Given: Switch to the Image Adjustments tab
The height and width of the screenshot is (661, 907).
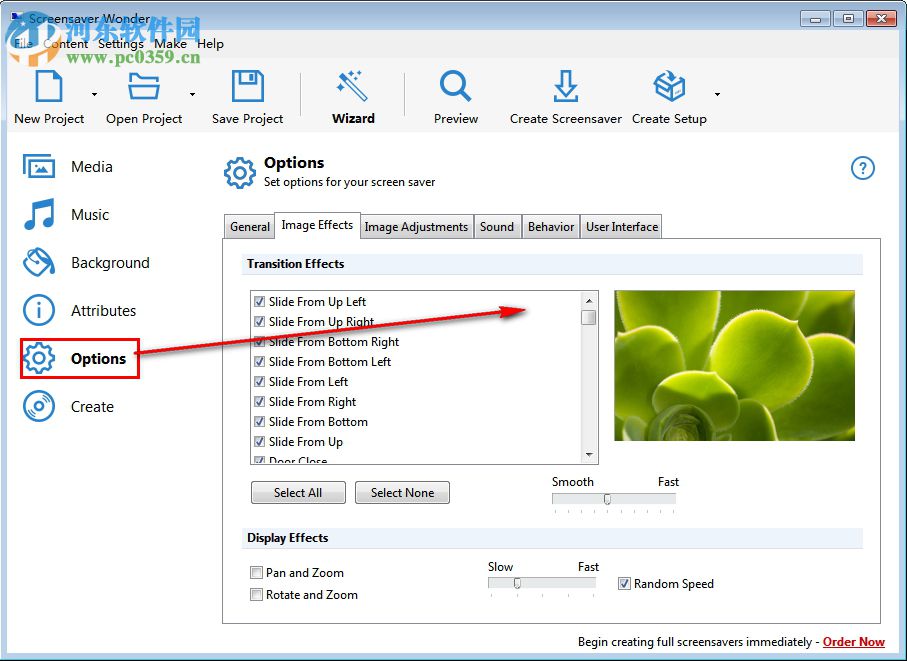Looking at the screenshot, I should [x=416, y=227].
